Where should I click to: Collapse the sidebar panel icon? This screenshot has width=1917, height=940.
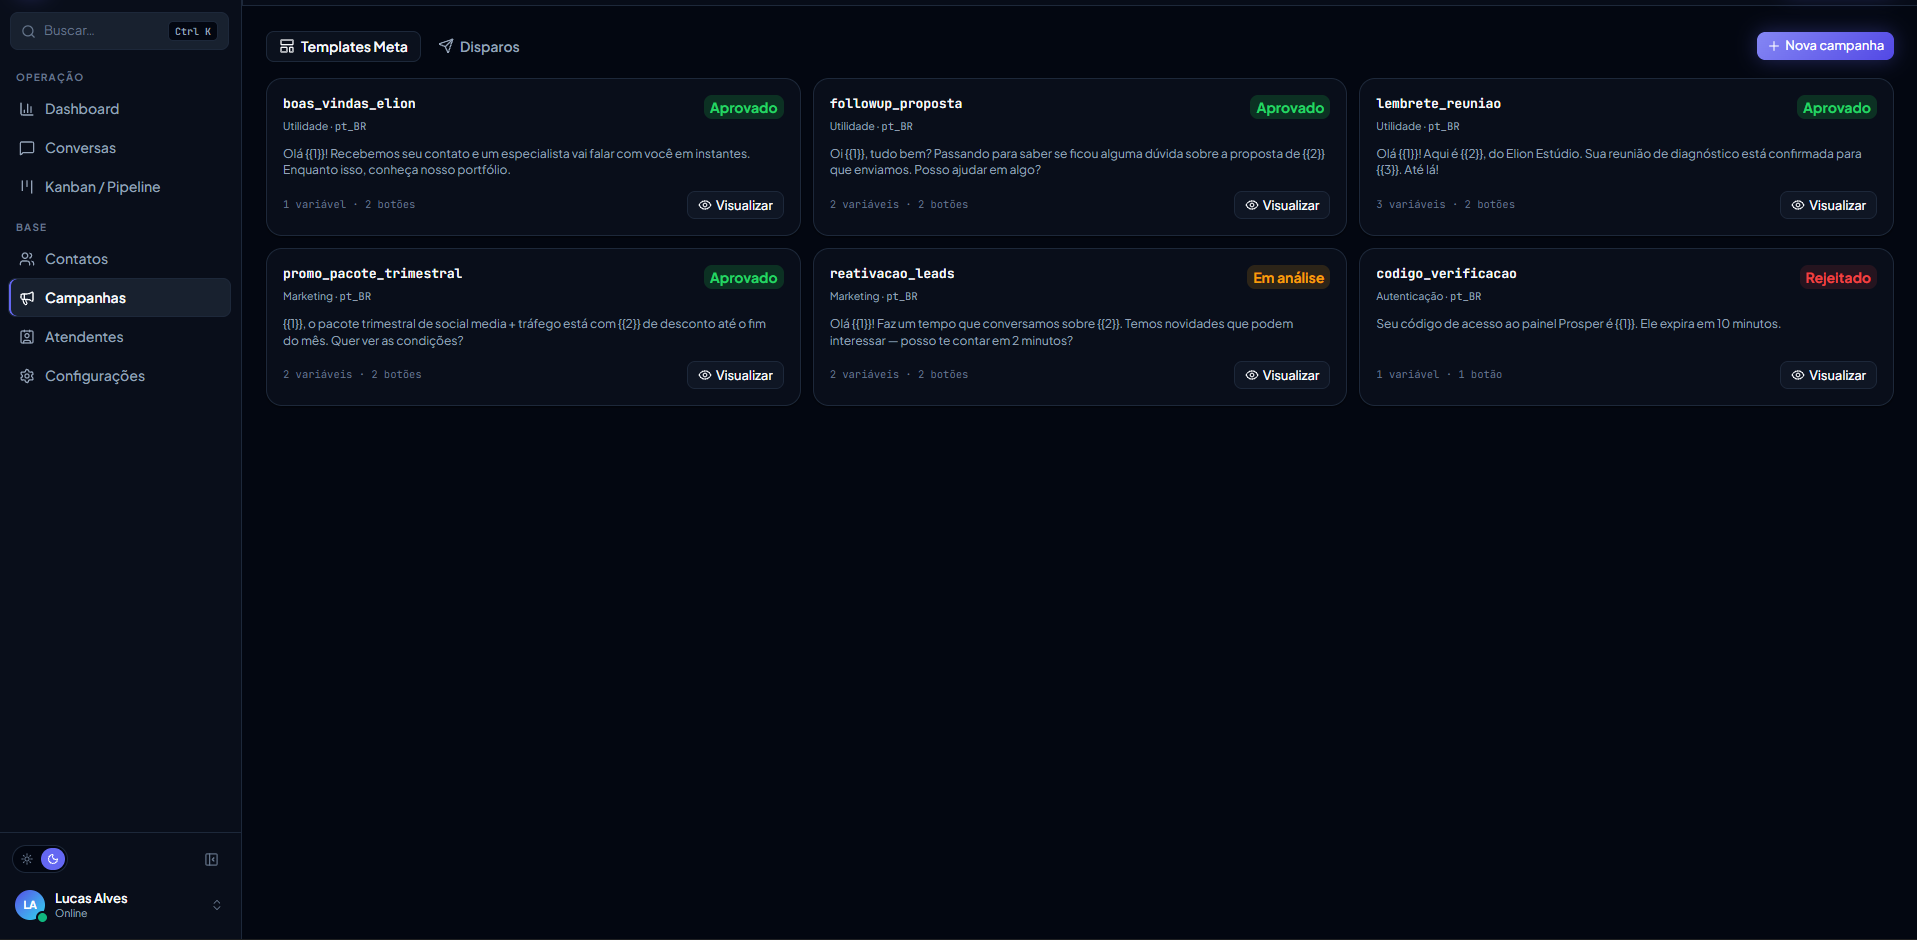tap(212, 860)
